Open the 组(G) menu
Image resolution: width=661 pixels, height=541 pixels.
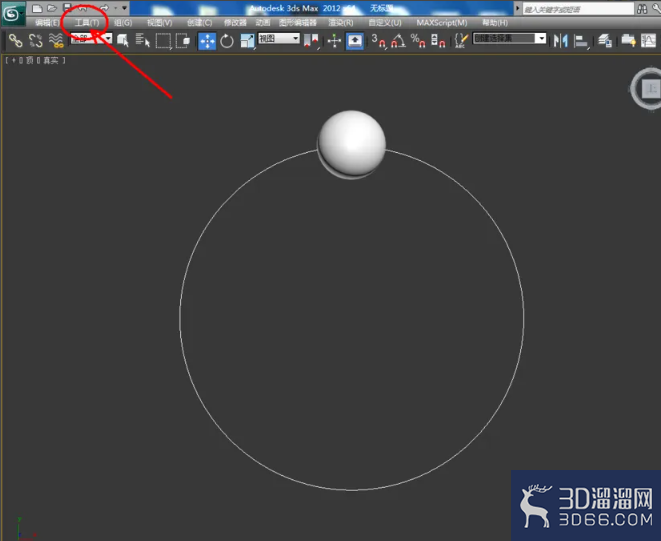[x=123, y=23]
